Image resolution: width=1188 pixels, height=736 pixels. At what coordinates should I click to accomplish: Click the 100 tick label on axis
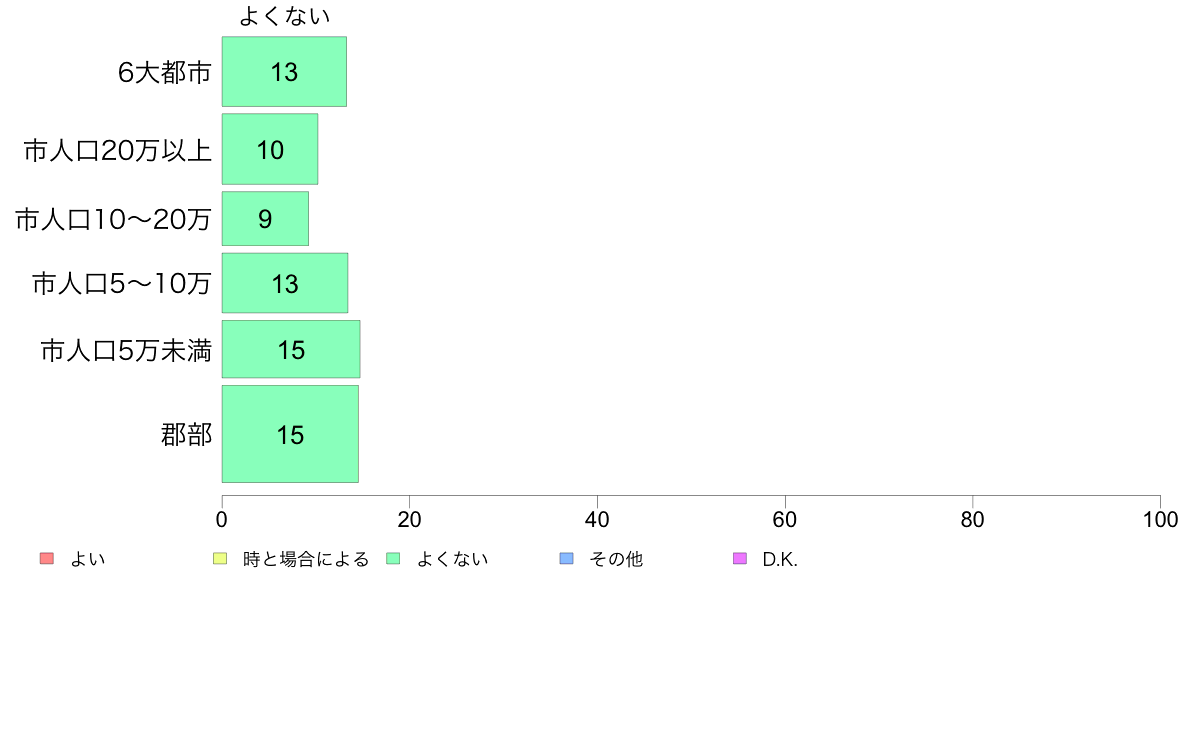(1160, 519)
